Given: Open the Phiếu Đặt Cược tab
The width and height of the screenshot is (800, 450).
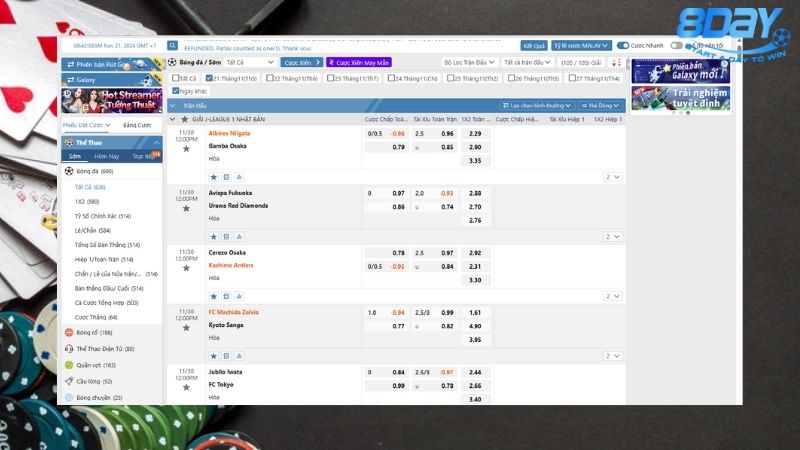Looking at the screenshot, I should (x=86, y=125).
